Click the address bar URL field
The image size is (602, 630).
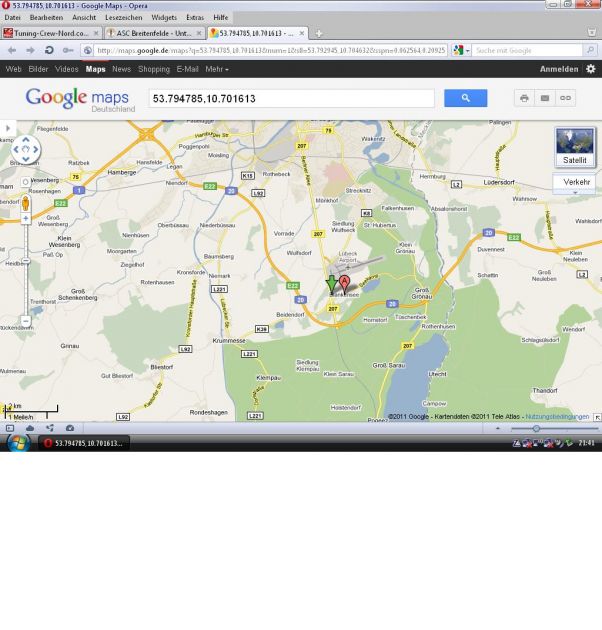point(271,50)
